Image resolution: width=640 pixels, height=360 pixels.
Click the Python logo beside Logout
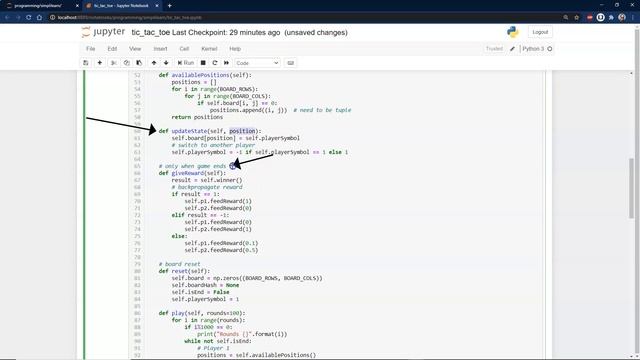513,32
